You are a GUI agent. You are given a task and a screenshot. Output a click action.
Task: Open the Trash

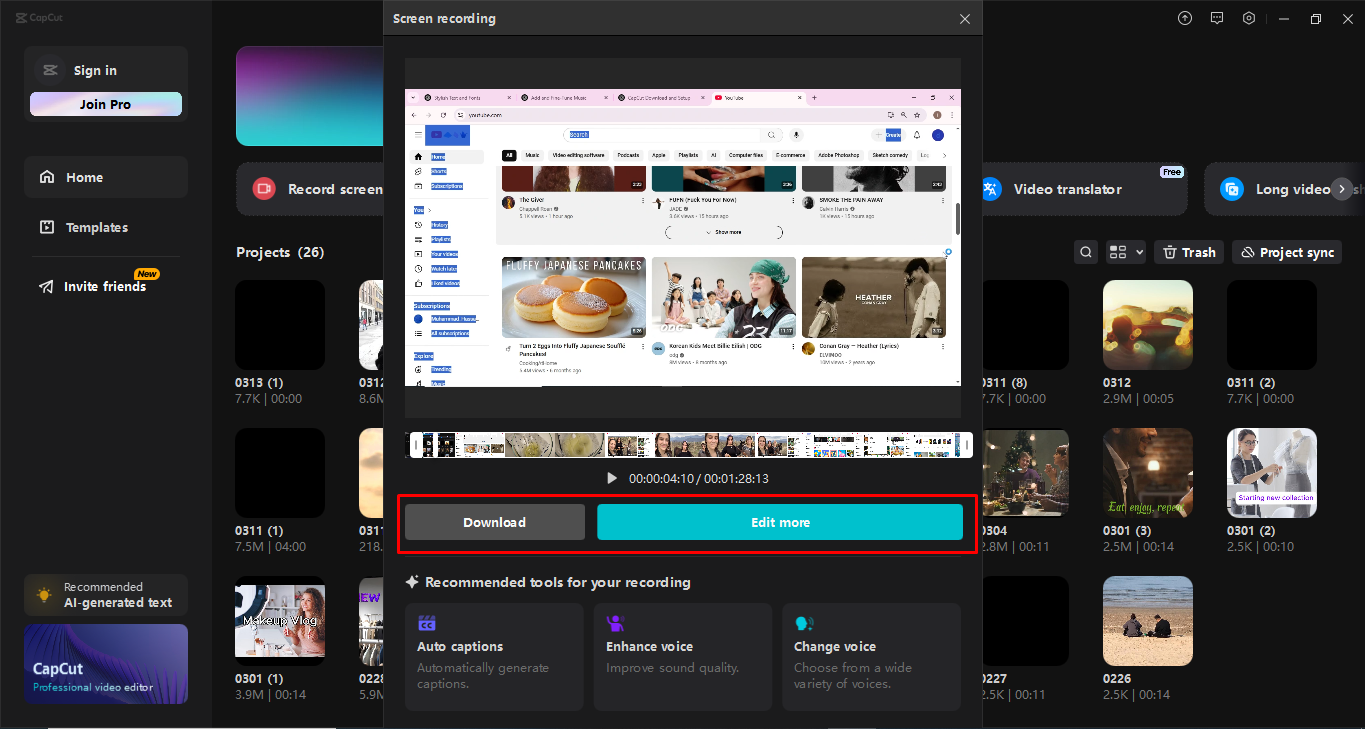1189,252
